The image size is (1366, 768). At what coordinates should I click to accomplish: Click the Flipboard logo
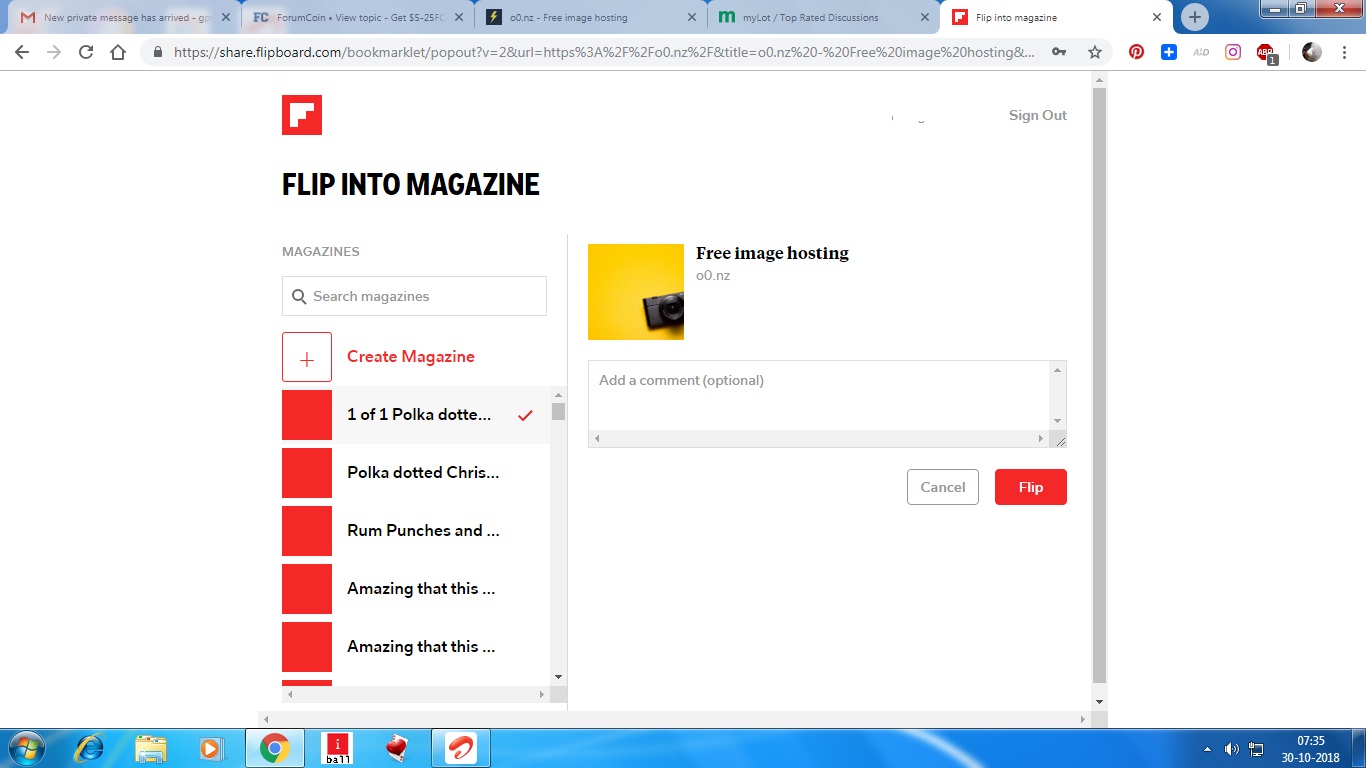pyautogui.click(x=300, y=114)
